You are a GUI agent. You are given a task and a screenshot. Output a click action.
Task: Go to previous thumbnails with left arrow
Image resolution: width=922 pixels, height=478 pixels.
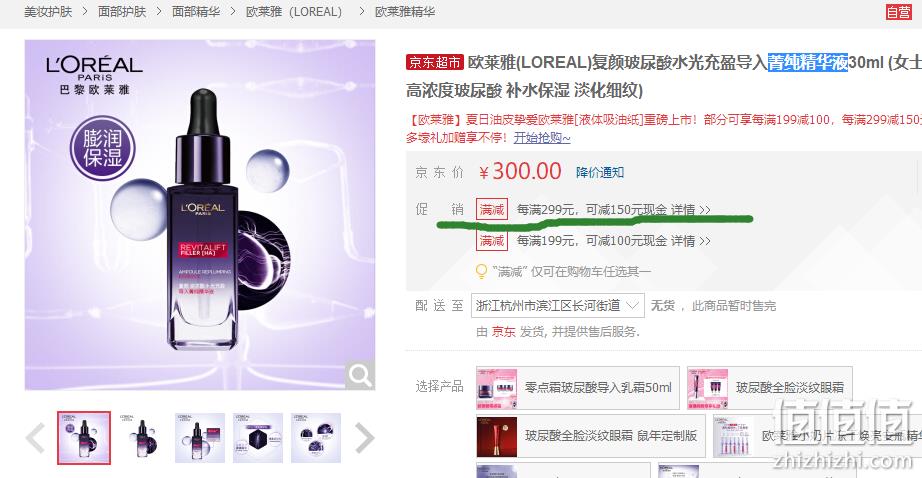[36, 438]
